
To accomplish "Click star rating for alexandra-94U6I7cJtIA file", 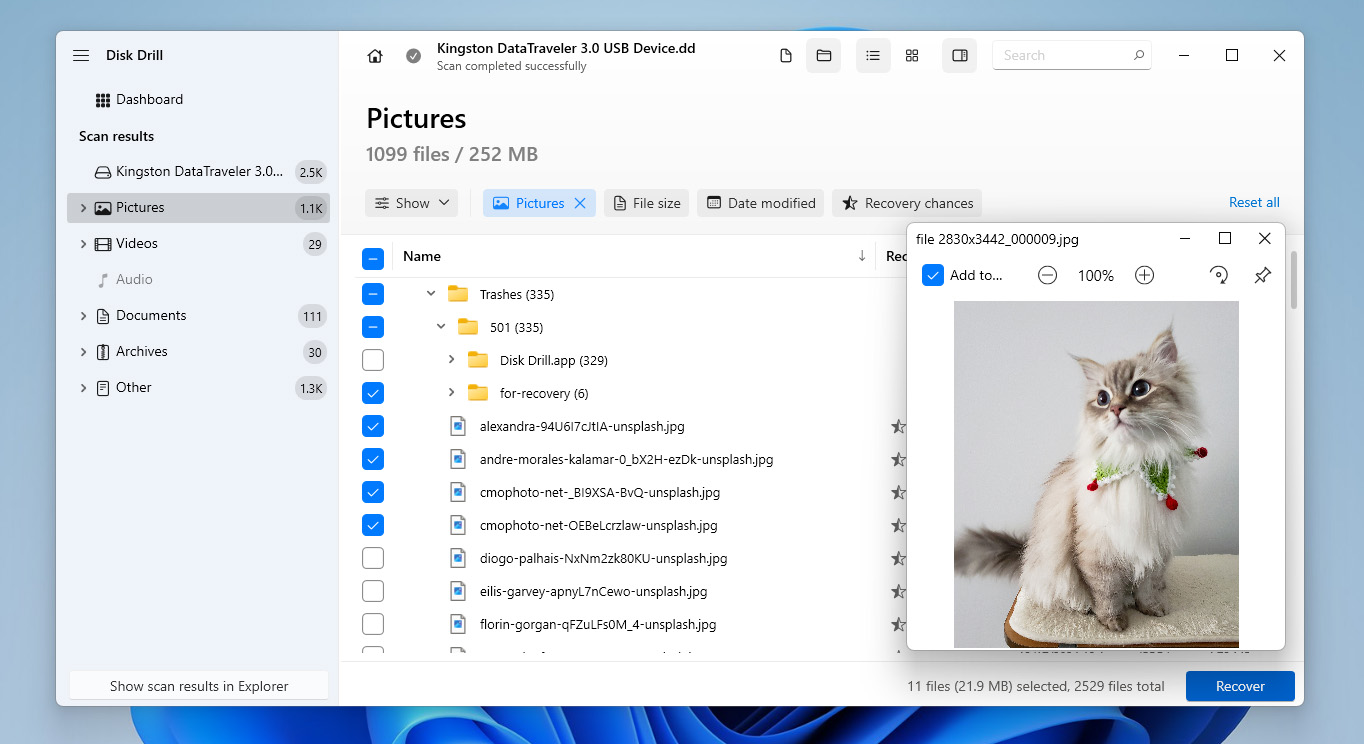I will tap(898, 426).
